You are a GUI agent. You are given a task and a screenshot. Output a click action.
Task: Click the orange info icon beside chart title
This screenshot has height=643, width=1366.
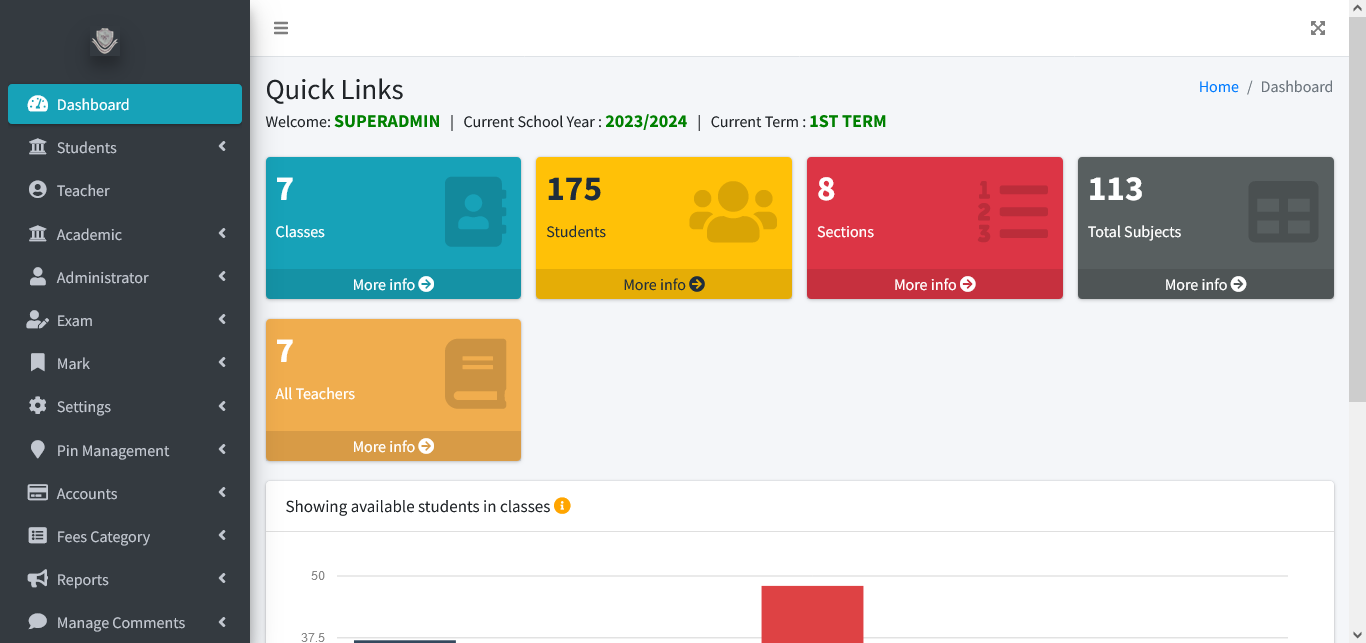point(562,506)
